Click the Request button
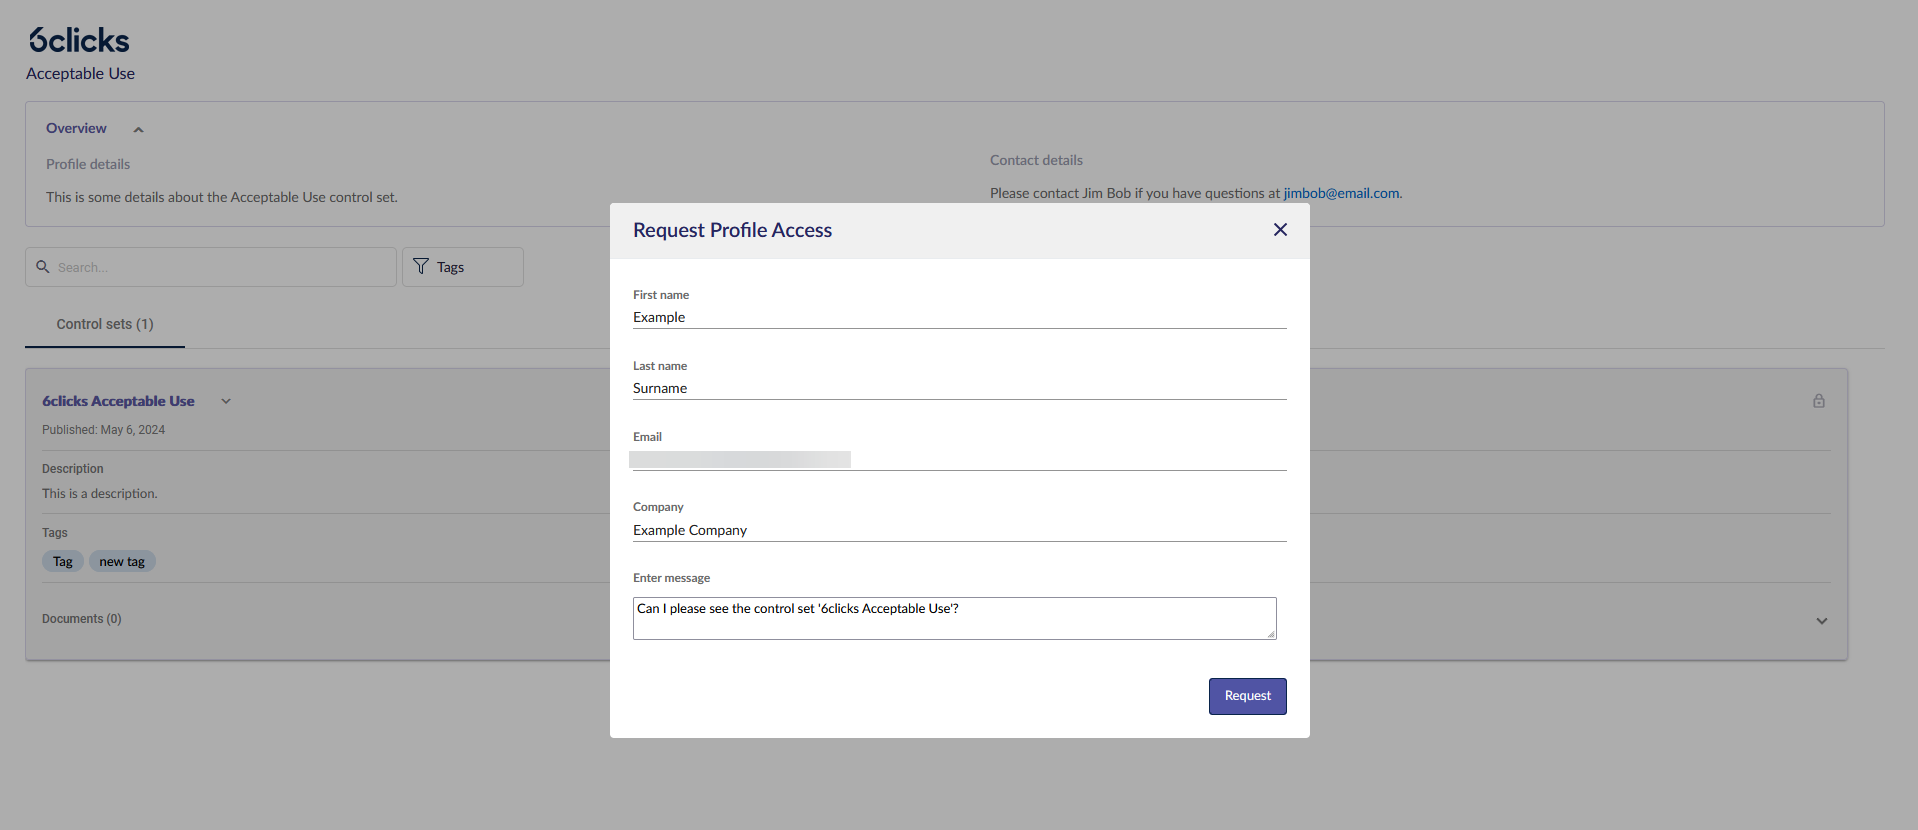Screen dimensions: 1918x830 click(1247, 696)
